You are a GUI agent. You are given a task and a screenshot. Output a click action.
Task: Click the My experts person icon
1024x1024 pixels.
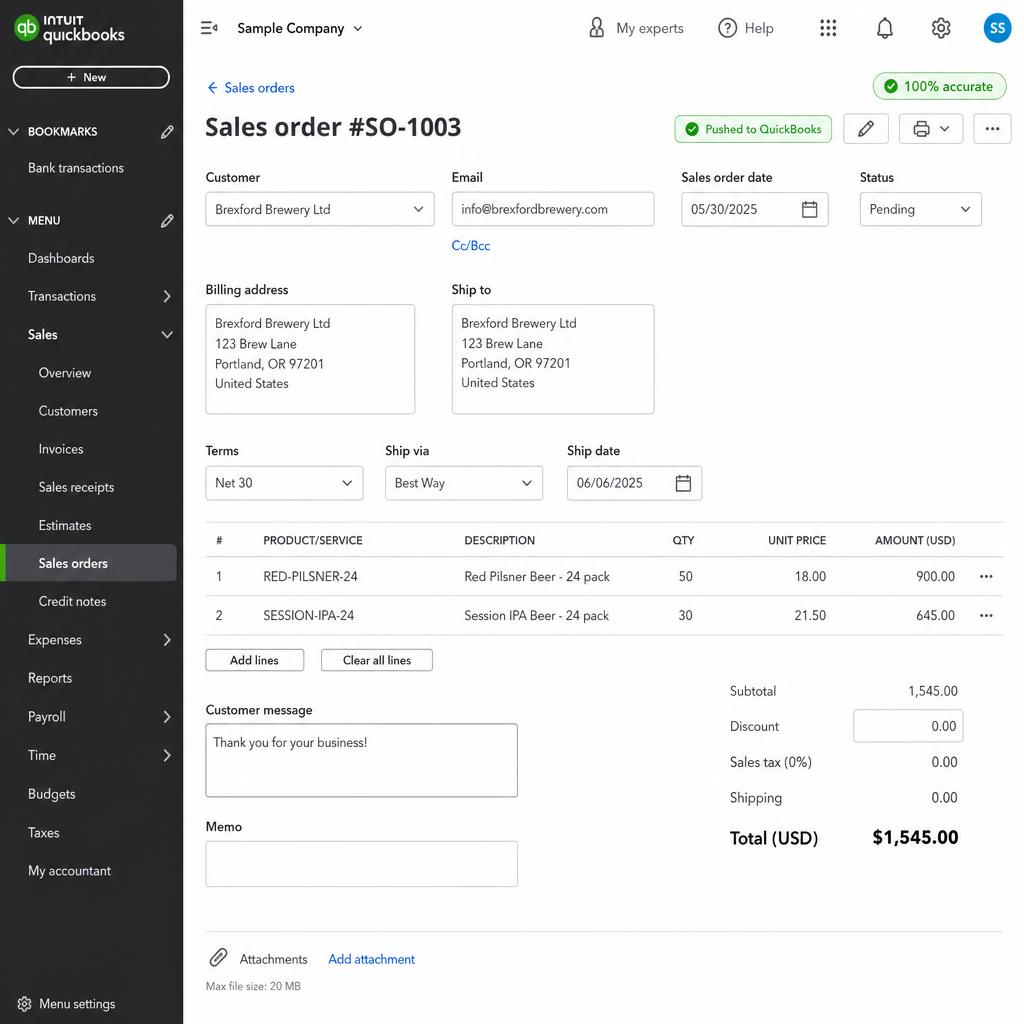[x=596, y=27]
